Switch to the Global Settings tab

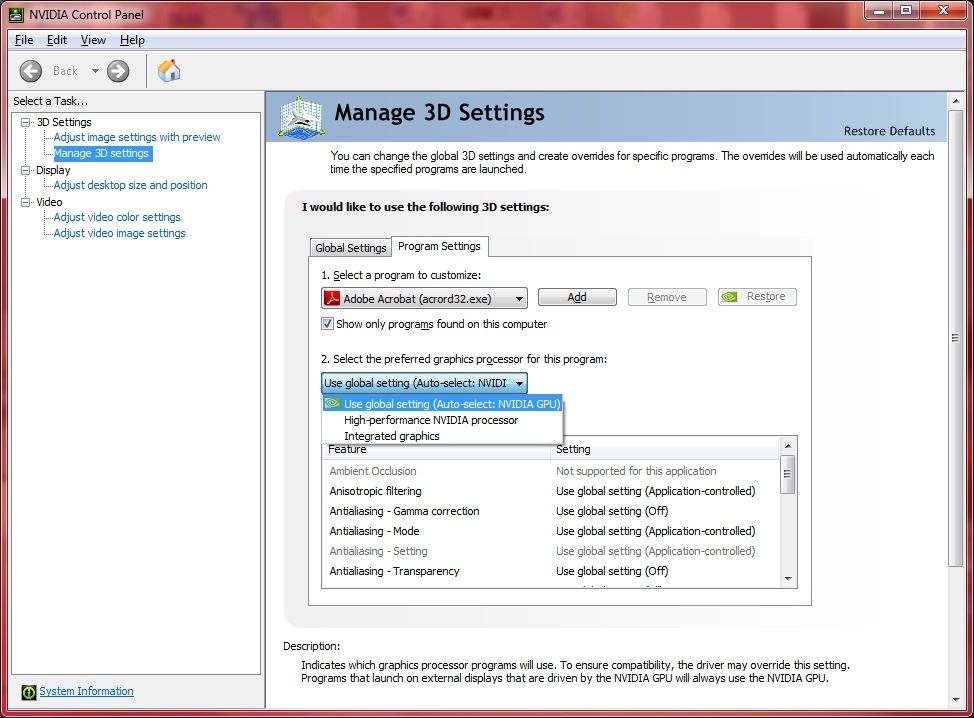350,248
